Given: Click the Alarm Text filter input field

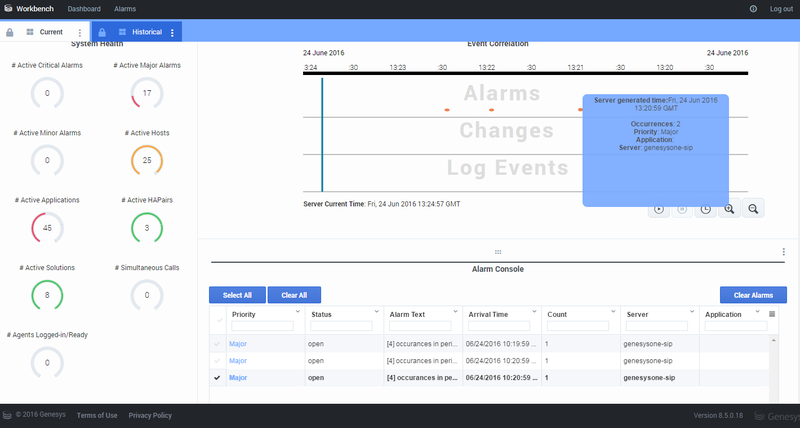Looking at the screenshot, I should (420, 326).
